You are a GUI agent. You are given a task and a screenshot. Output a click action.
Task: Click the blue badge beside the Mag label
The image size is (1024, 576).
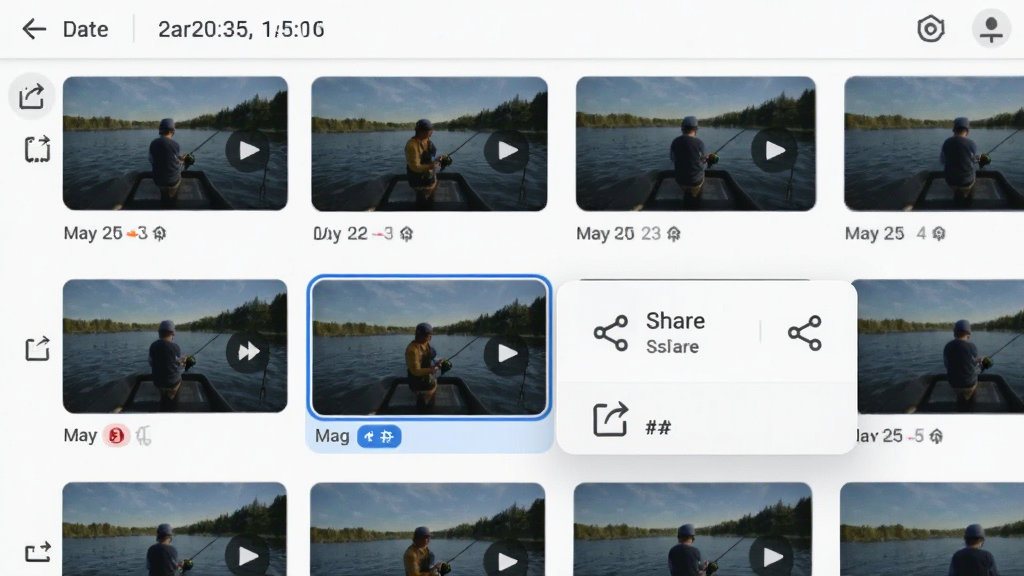pyautogui.click(x=379, y=436)
